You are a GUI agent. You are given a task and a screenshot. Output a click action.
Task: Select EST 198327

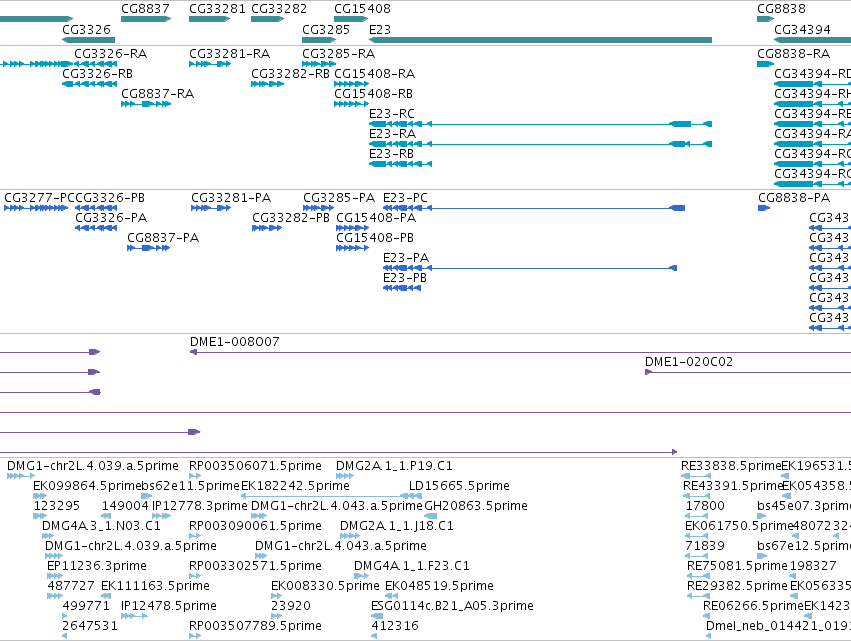point(793,576)
